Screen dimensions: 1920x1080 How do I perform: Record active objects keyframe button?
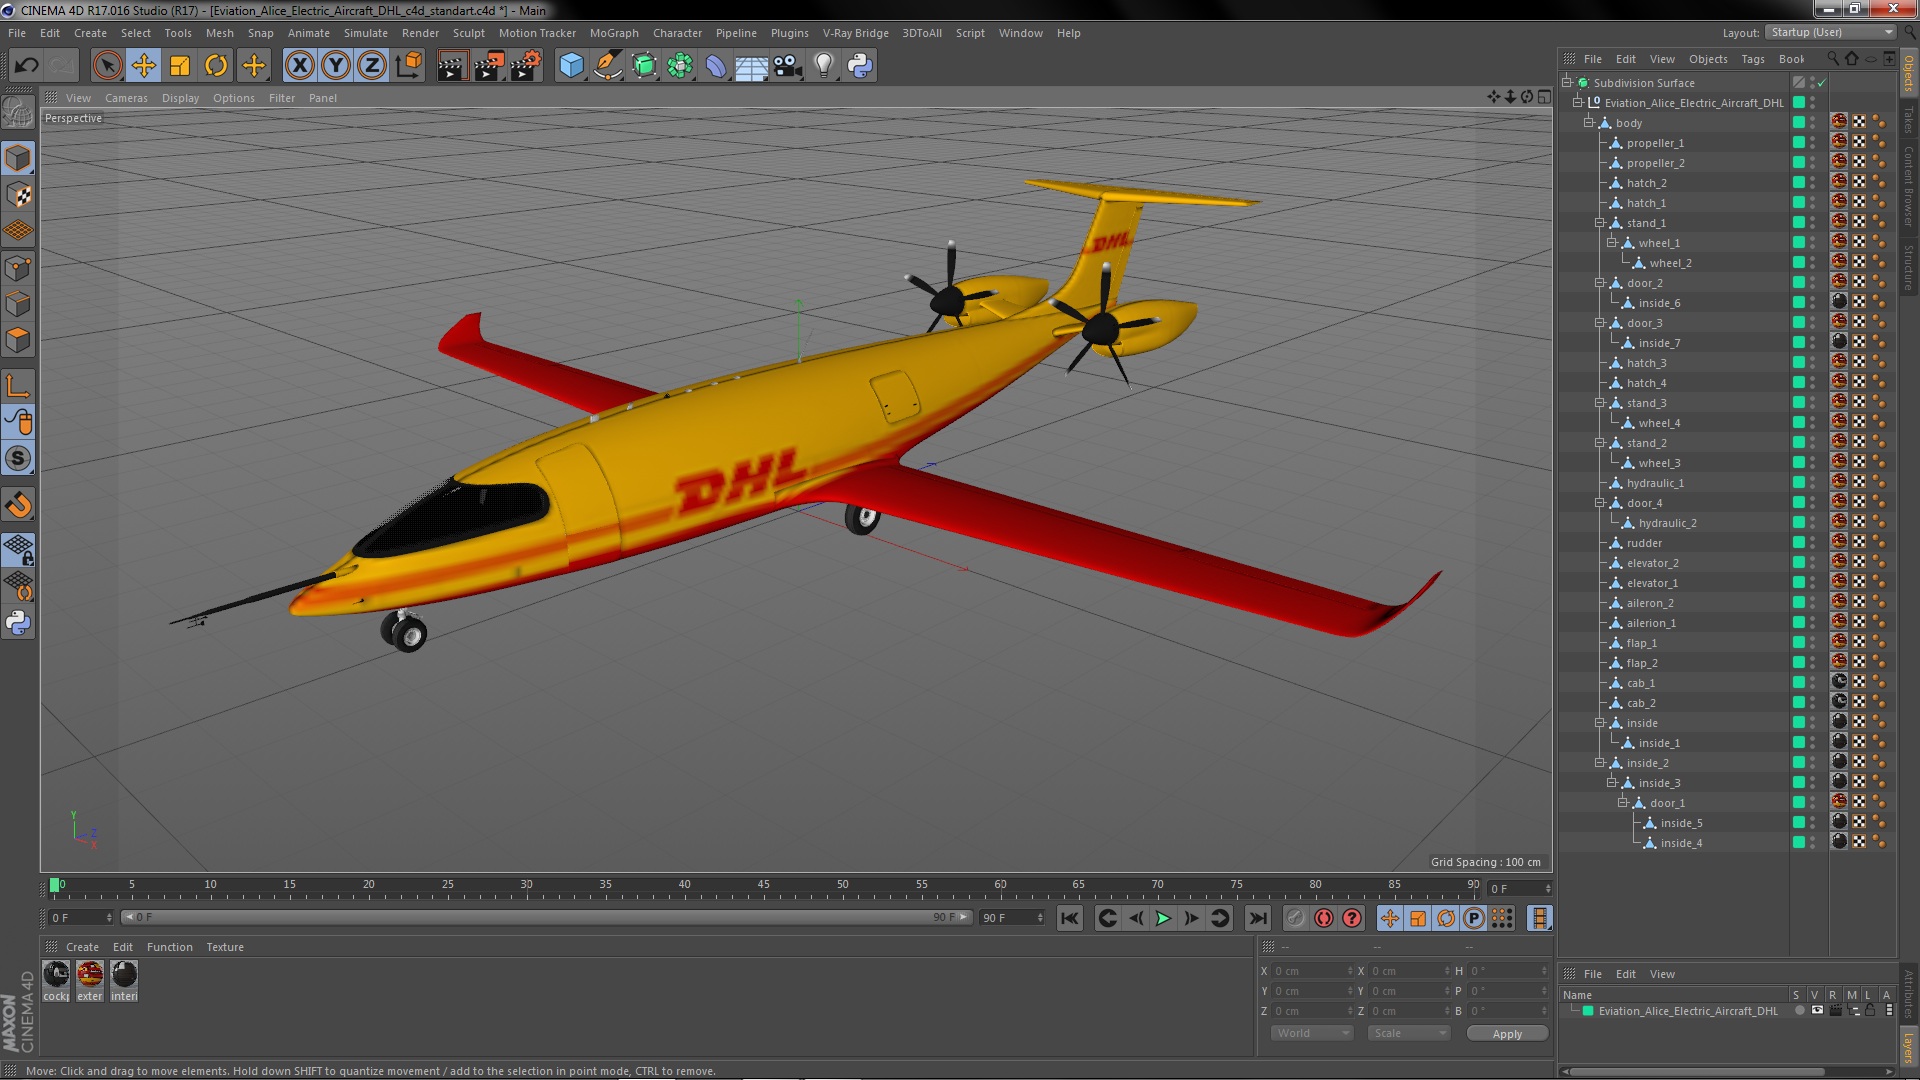coord(1296,918)
